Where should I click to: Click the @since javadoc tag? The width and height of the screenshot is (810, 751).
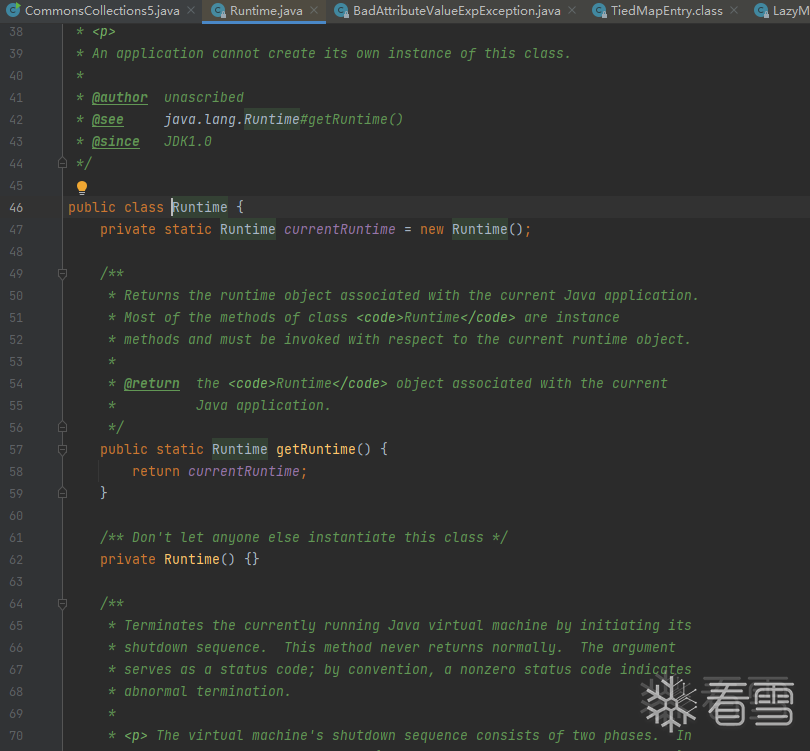[116, 142]
